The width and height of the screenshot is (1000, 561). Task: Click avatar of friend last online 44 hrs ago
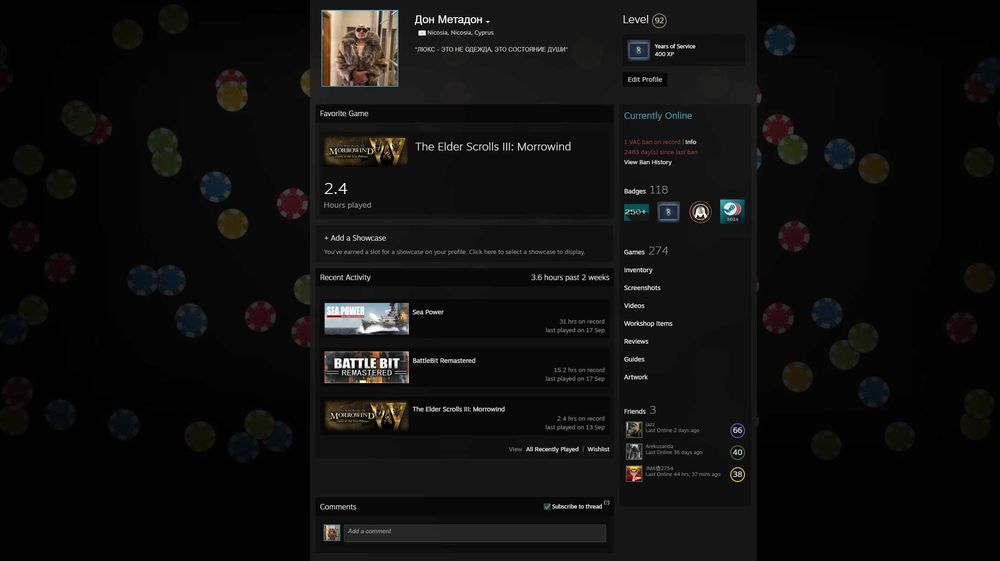pyautogui.click(x=633, y=474)
